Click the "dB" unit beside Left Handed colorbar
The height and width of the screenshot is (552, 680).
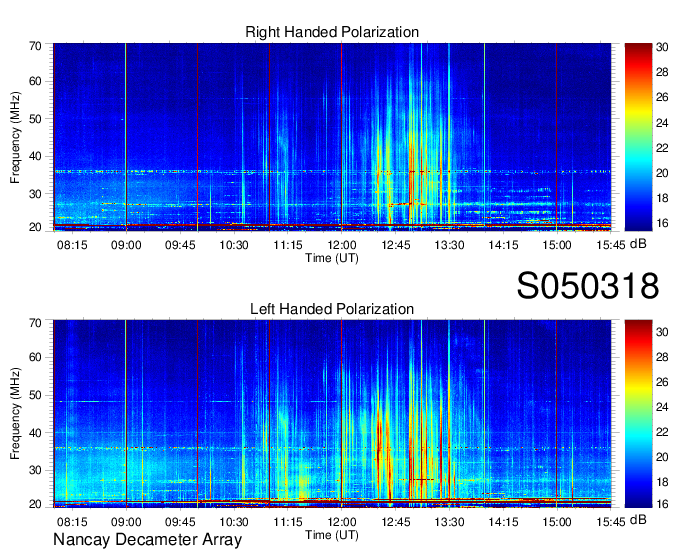pyautogui.click(x=638, y=519)
